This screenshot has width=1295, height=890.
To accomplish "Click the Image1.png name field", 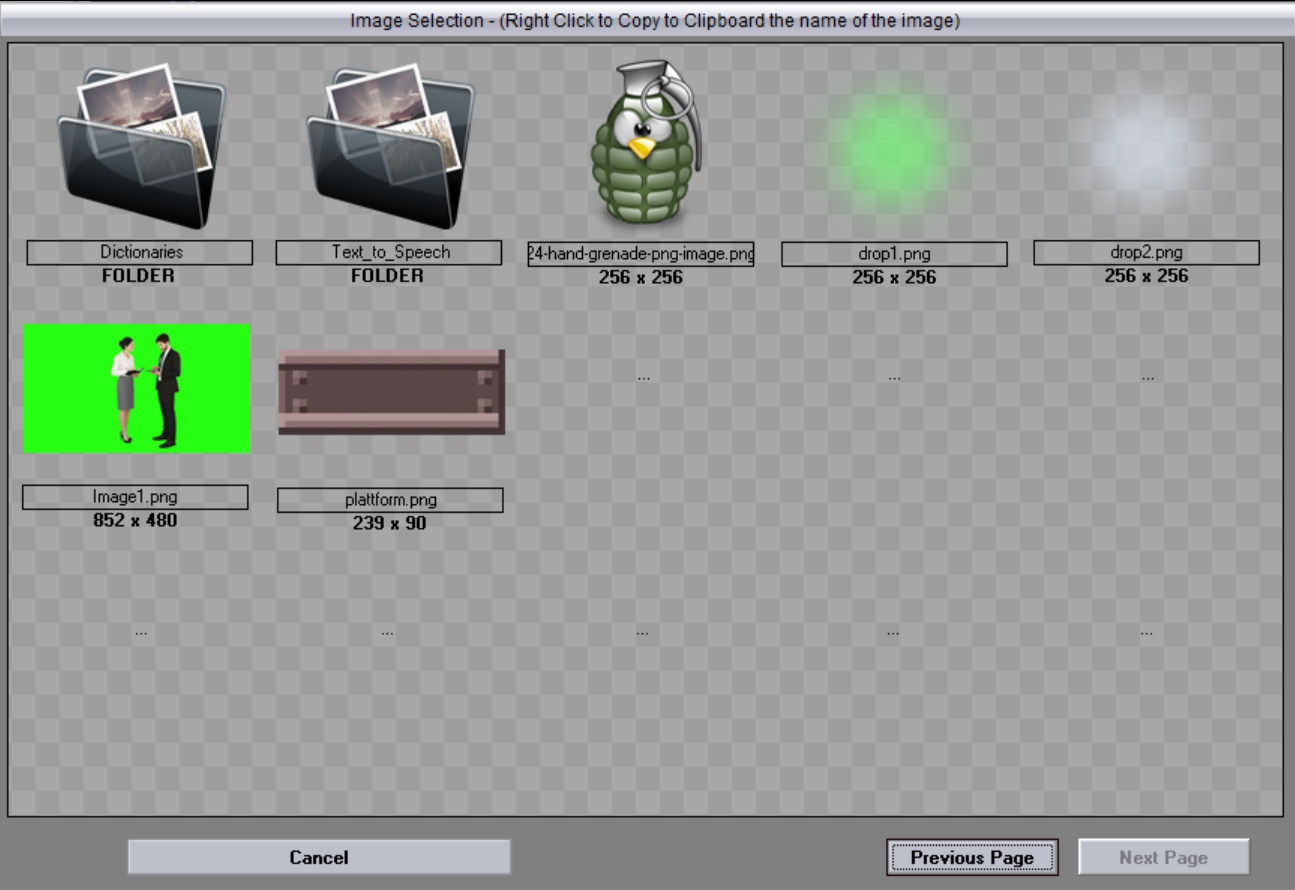I will pyautogui.click(x=135, y=497).
